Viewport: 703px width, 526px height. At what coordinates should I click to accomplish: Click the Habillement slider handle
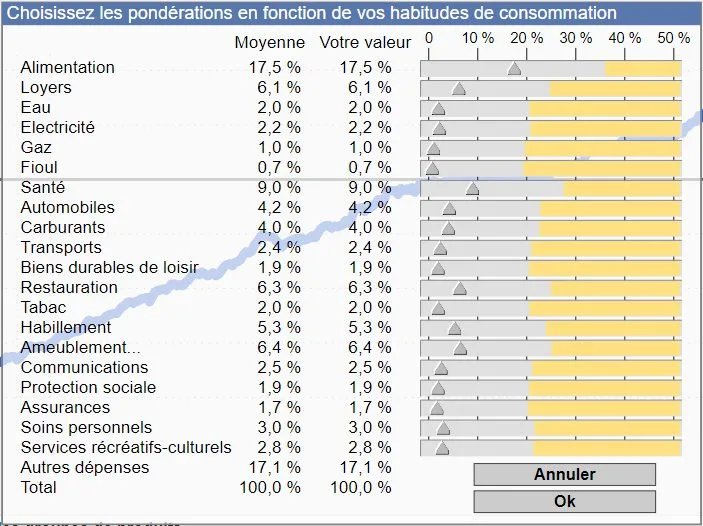[x=455, y=329]
